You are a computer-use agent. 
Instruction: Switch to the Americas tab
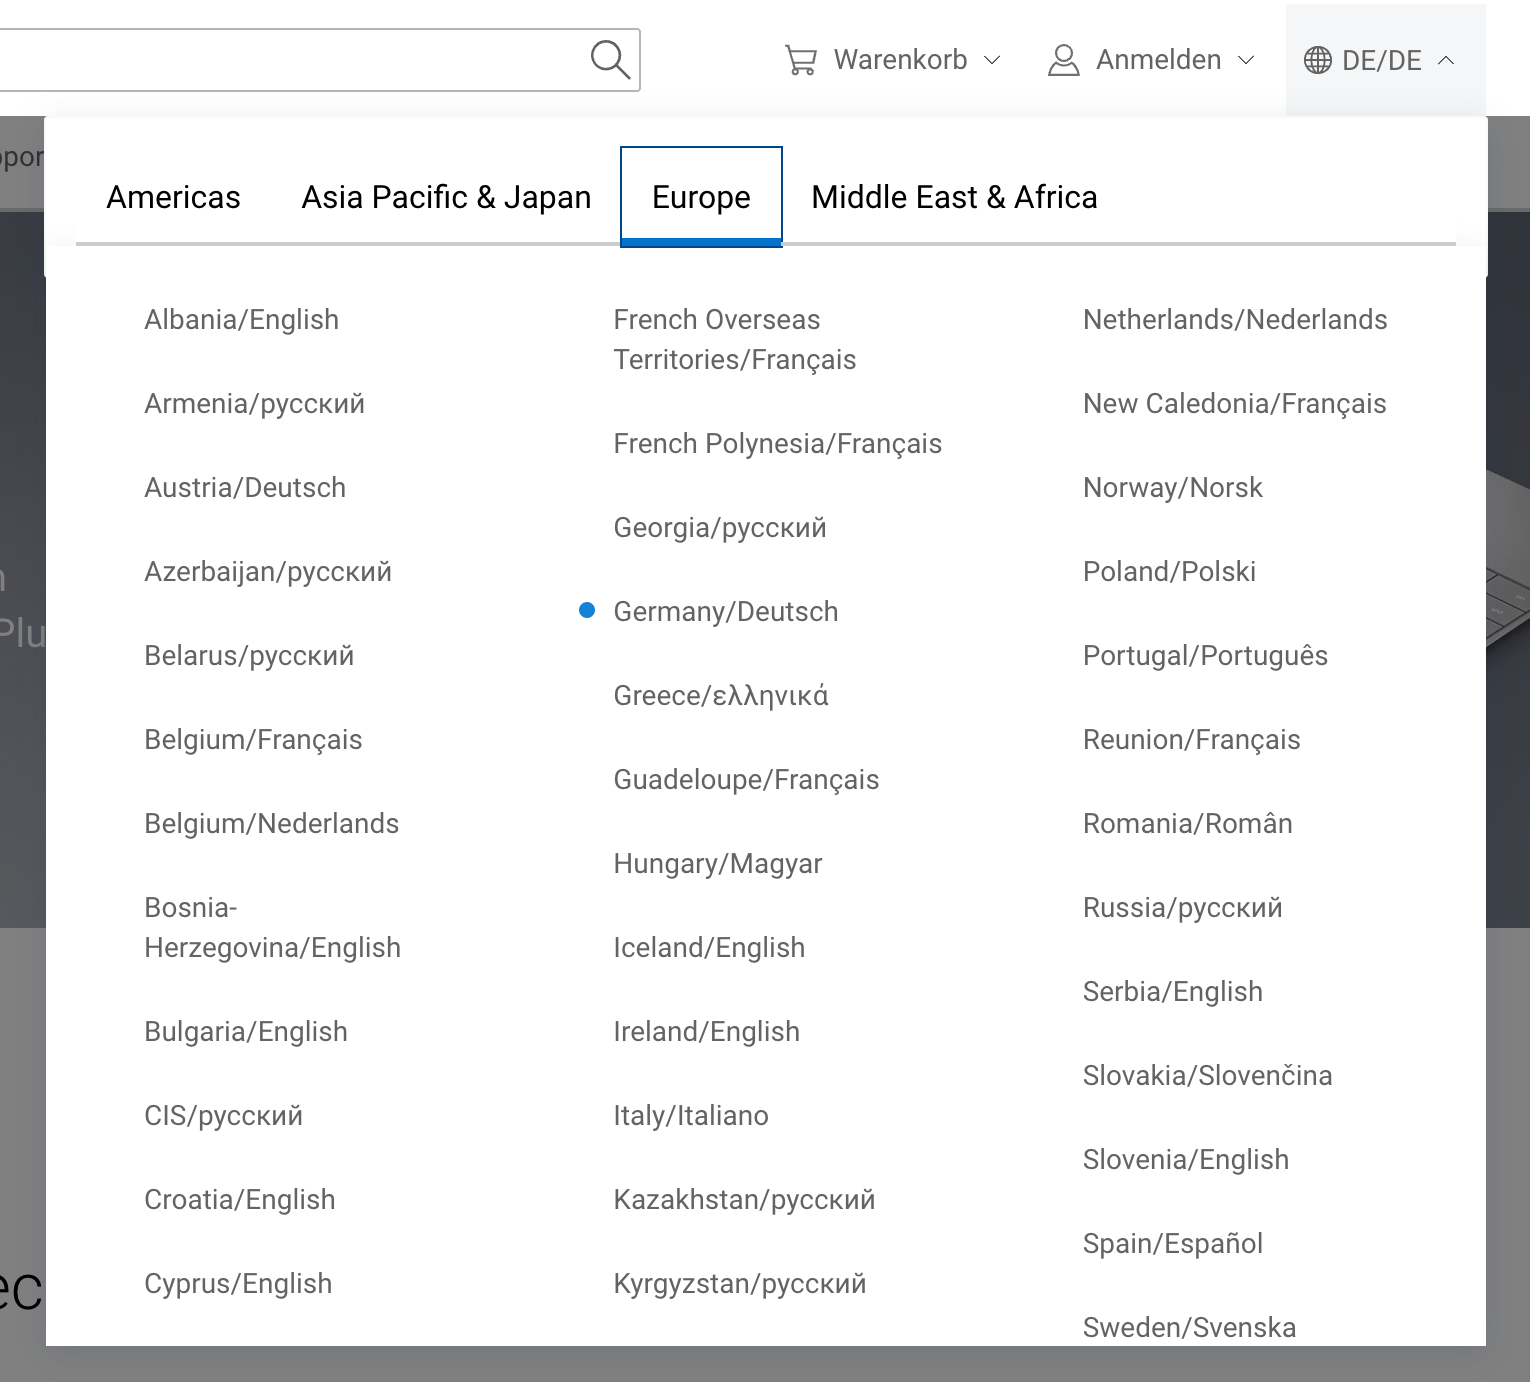[x=173, y=197]
